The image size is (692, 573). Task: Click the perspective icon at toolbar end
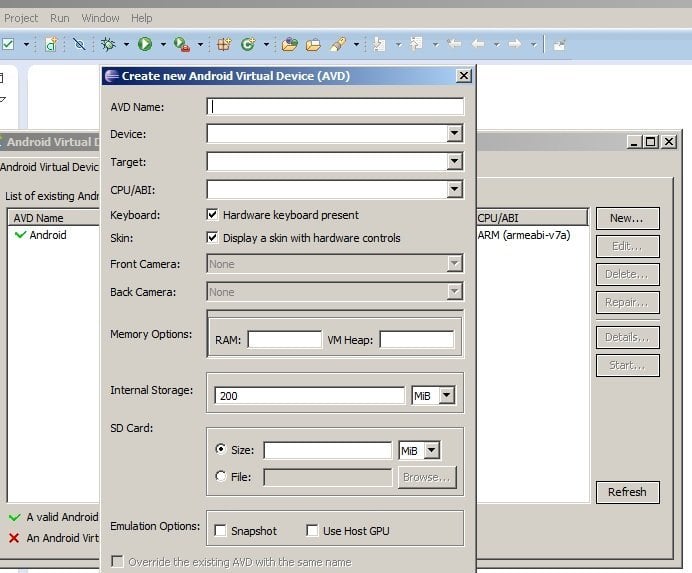[x=560, y=45]
